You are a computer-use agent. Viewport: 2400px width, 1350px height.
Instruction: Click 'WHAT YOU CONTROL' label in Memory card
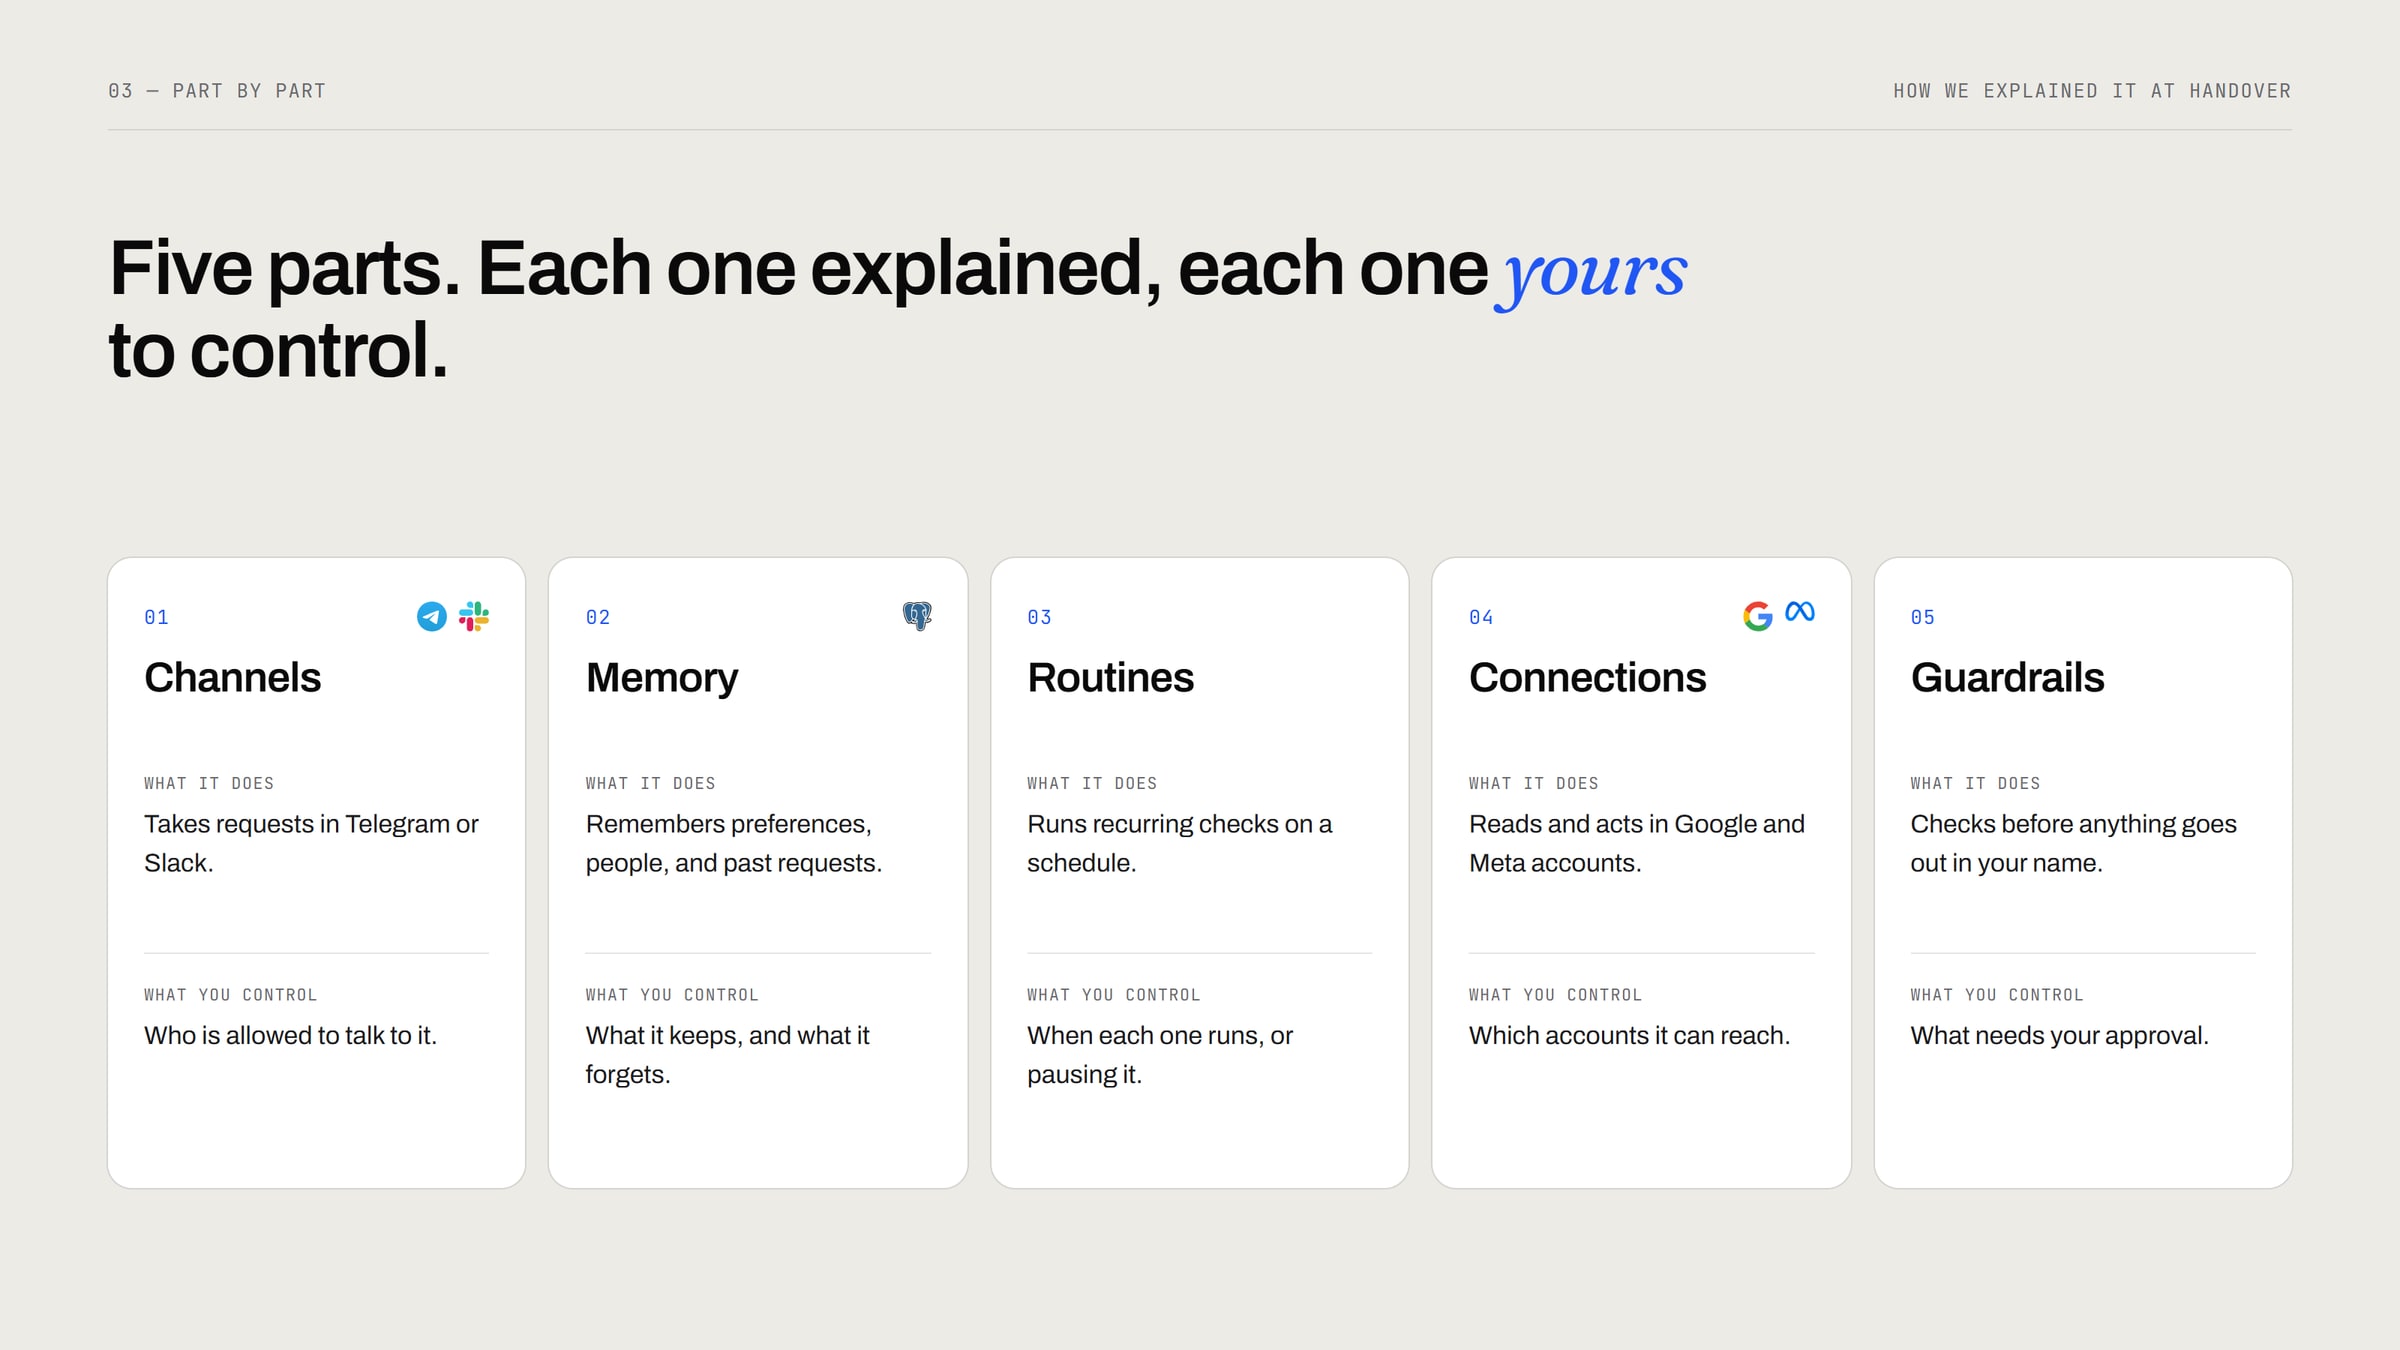pyautogui.click(x=672, y=995)
